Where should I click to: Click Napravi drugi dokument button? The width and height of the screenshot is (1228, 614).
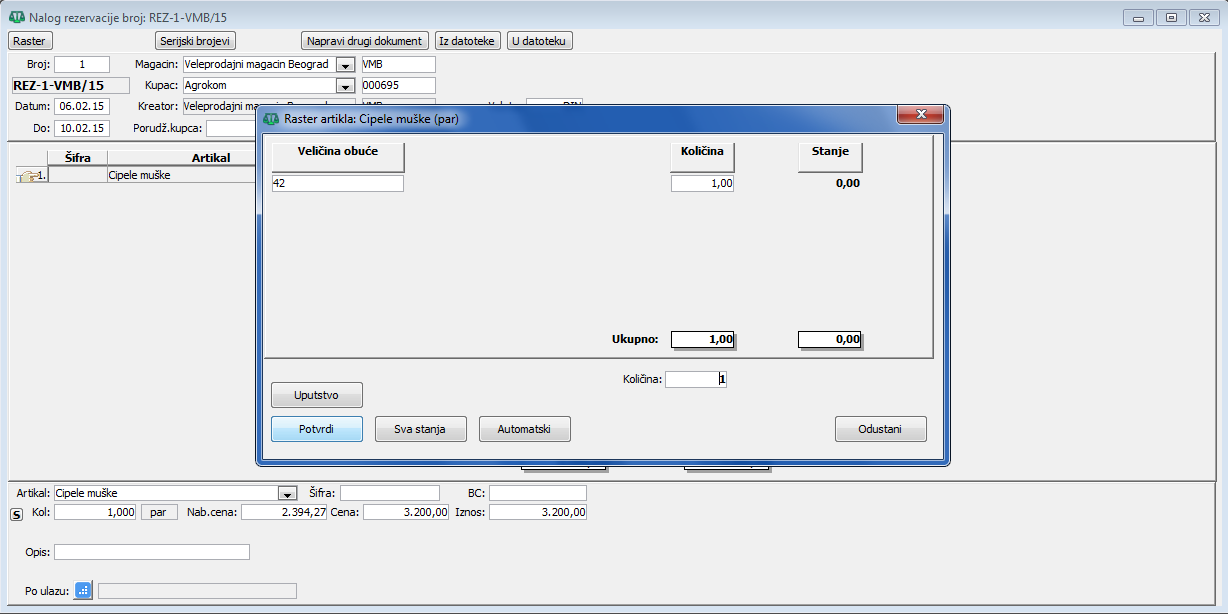(x=365, y=41)
